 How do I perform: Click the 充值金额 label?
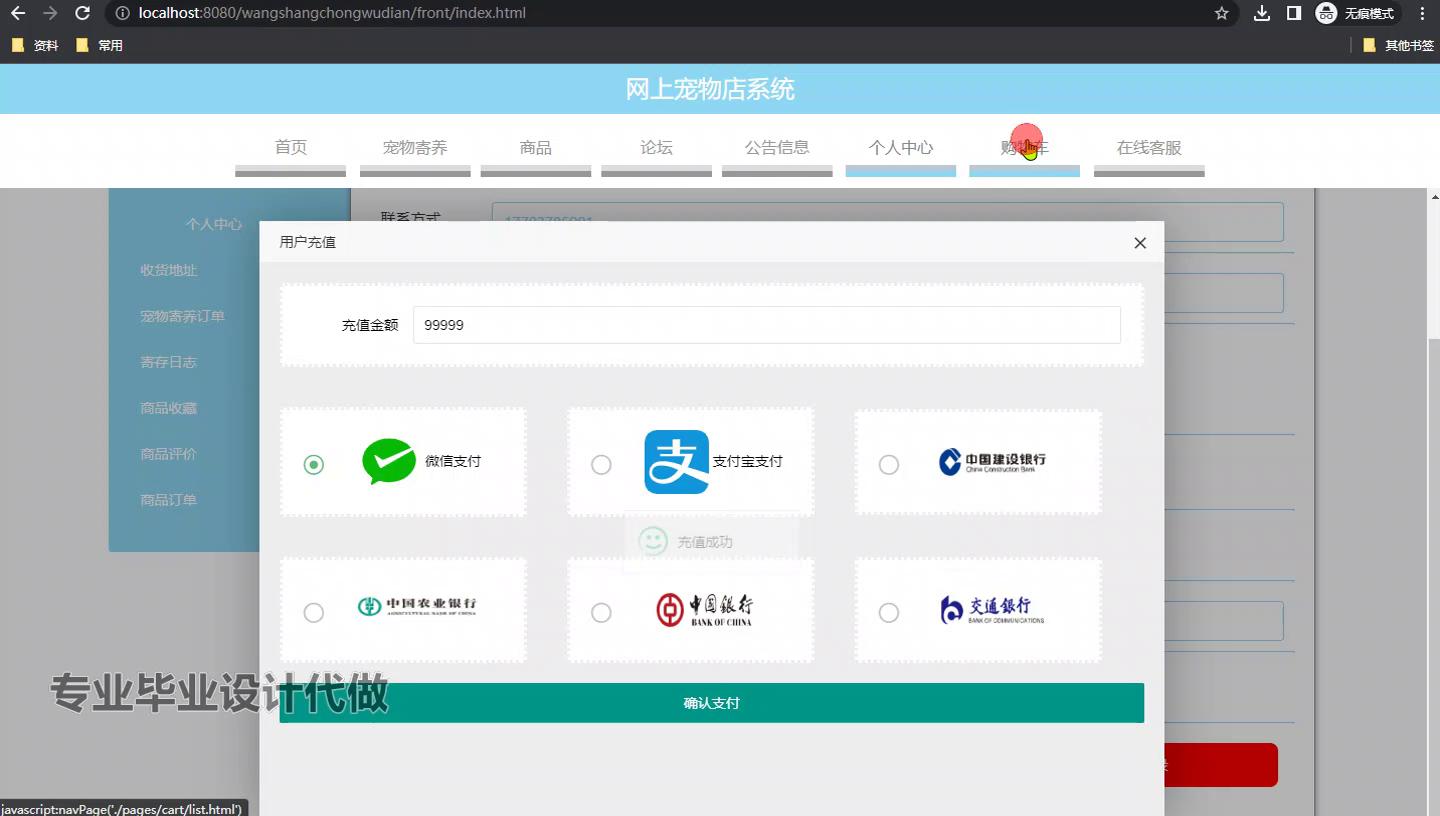click(x=370, y=325)
